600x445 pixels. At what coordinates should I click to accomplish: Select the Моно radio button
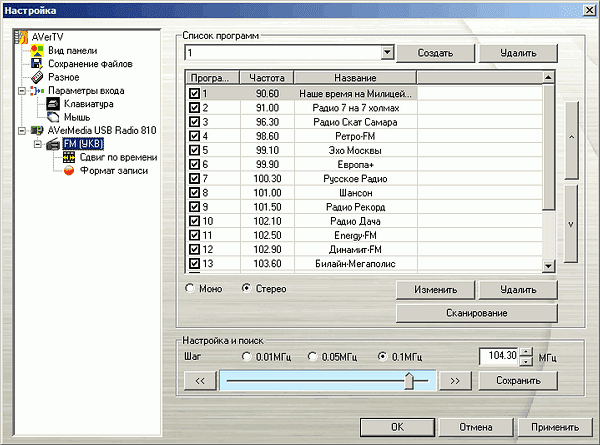tap(190, 288)
